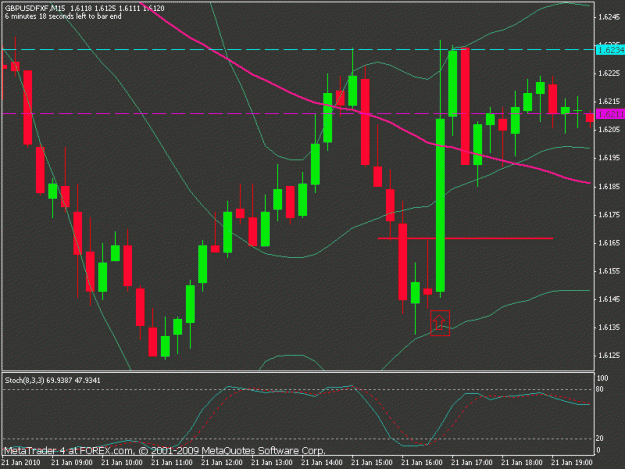The height and width of the screenshot is (469, 625).
Task: Select the cyan 1.6234 price tag
Action: 610,50
